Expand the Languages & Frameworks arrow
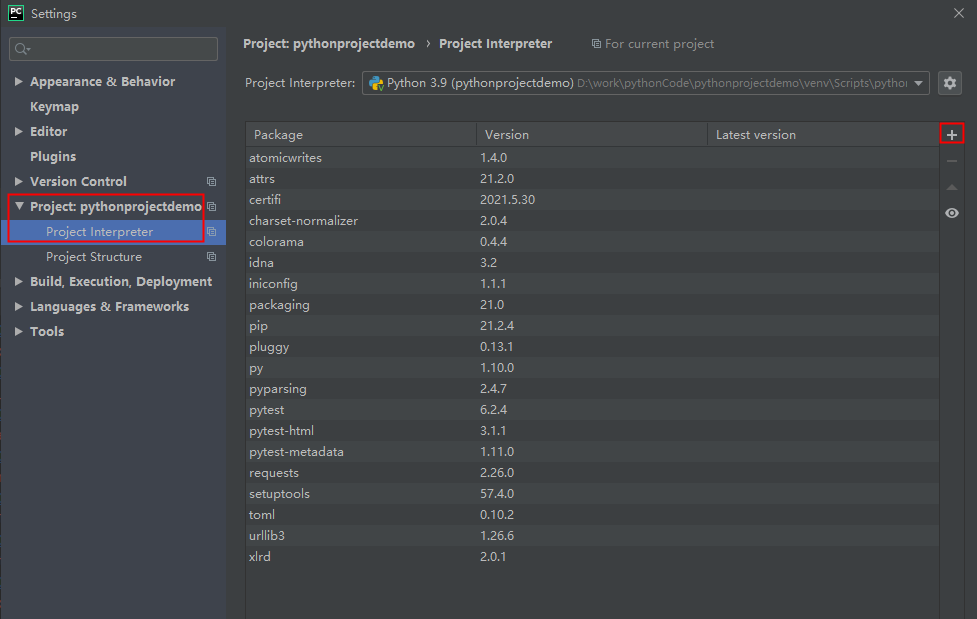The image size is (977, 619). 19,306
